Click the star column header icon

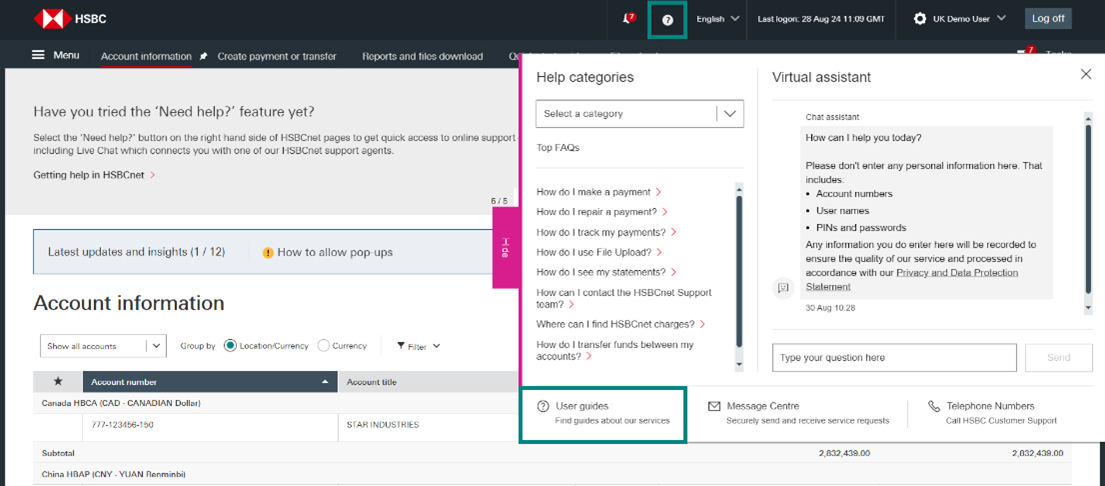coord(58,382)
